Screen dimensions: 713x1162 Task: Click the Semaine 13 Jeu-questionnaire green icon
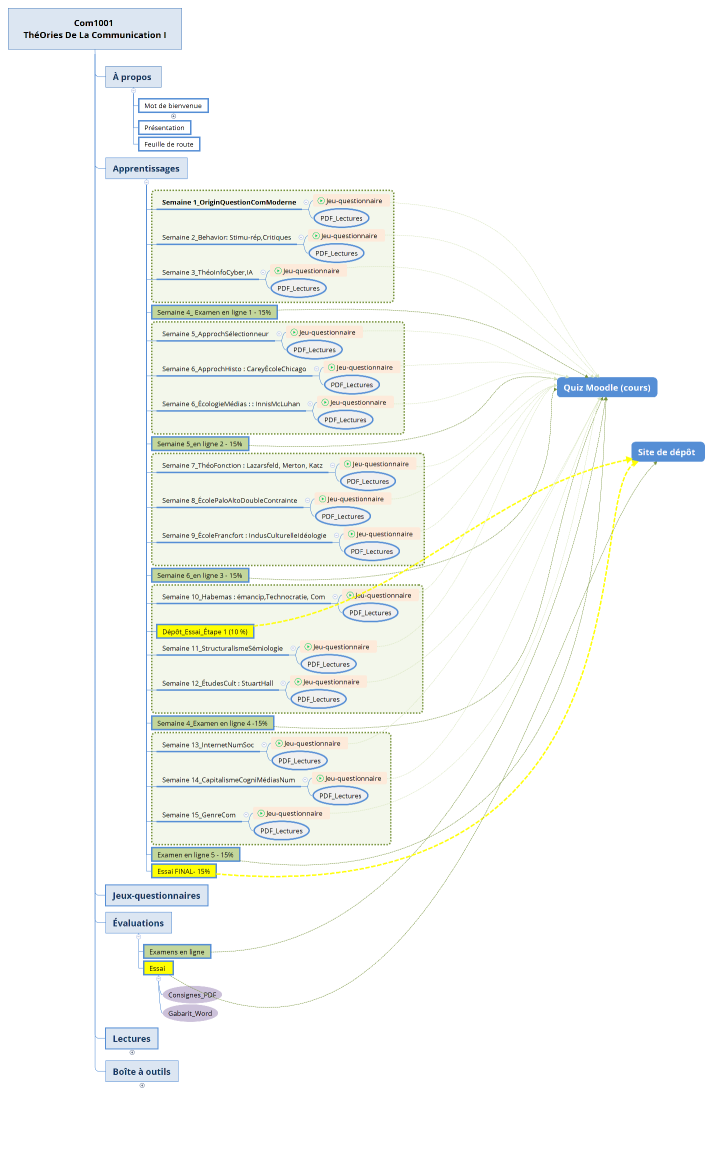279,744
